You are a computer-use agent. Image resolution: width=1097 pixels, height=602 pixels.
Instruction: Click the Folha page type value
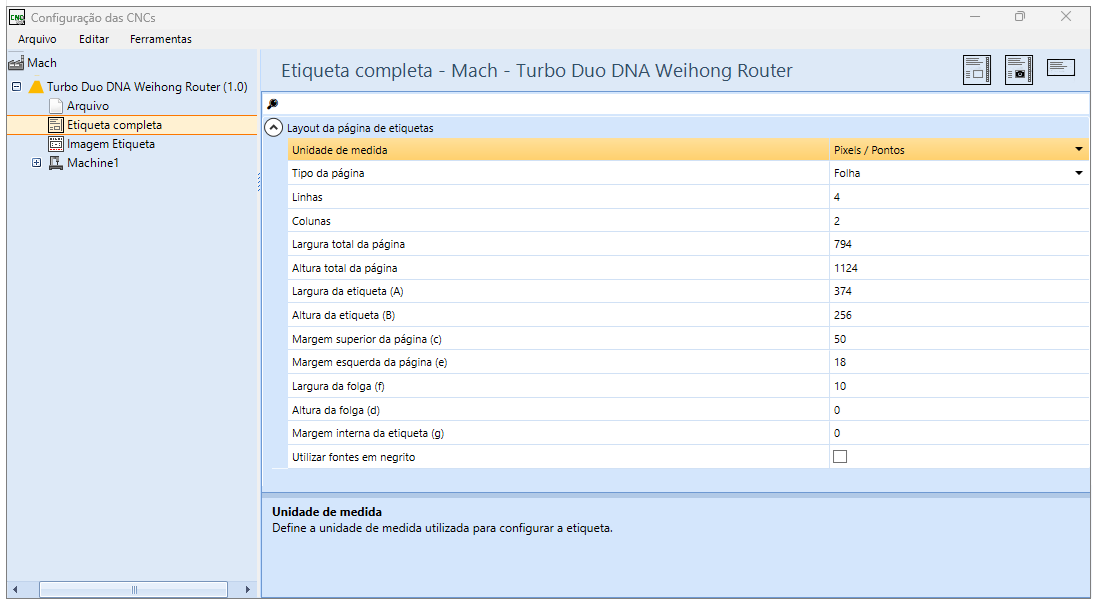coord(847,173)
